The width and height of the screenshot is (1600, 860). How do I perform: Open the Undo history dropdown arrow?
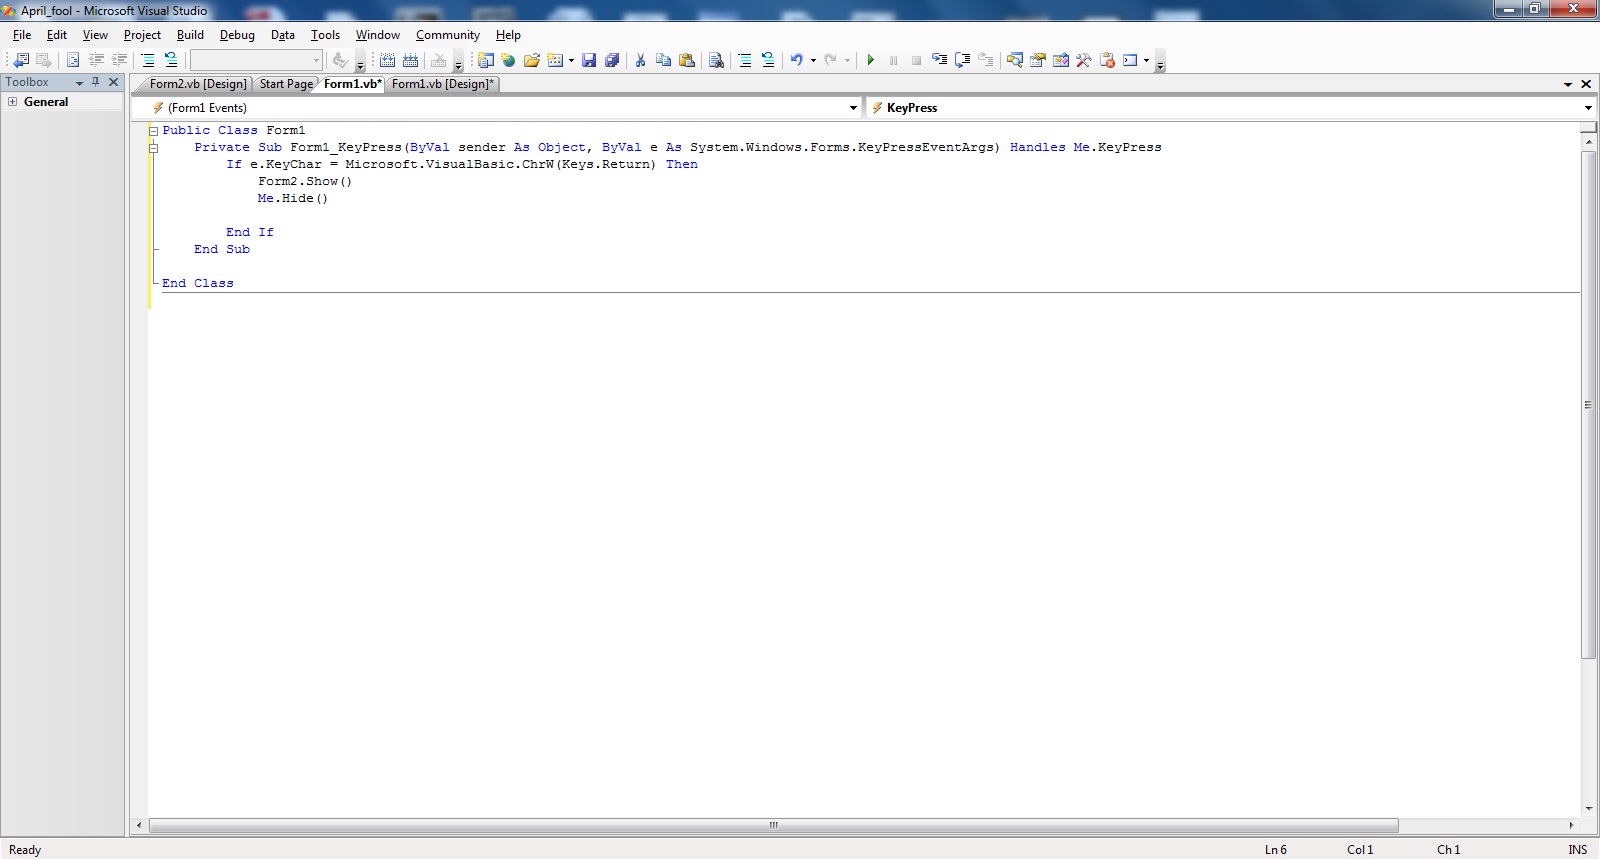coord(813,60)
